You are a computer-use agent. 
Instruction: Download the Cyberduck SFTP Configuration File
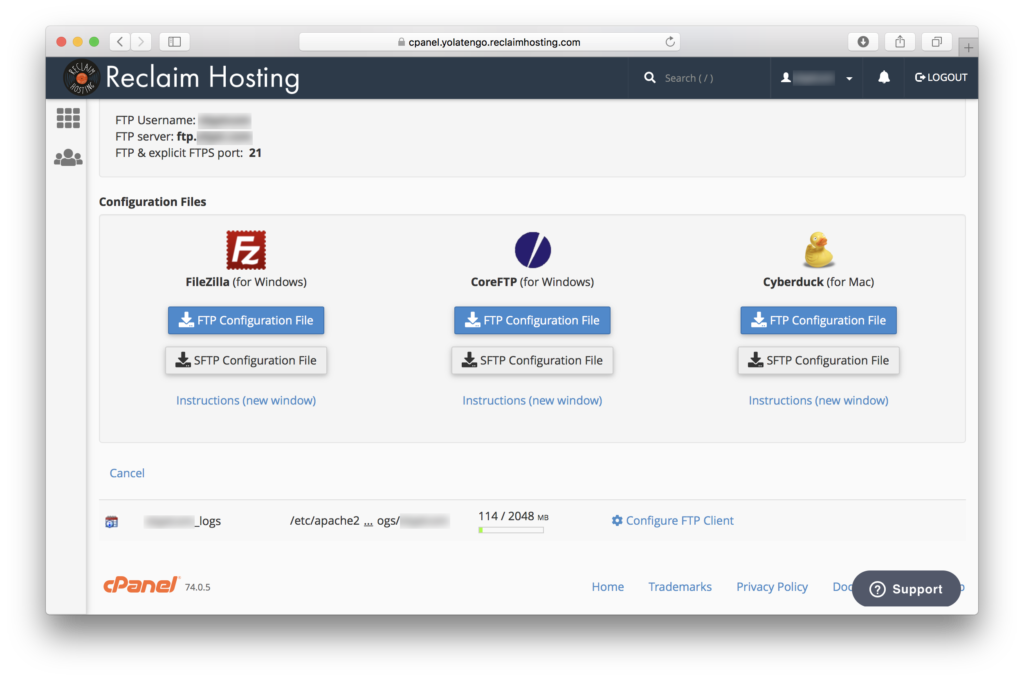pyautogui.click(x=818, y=360)
